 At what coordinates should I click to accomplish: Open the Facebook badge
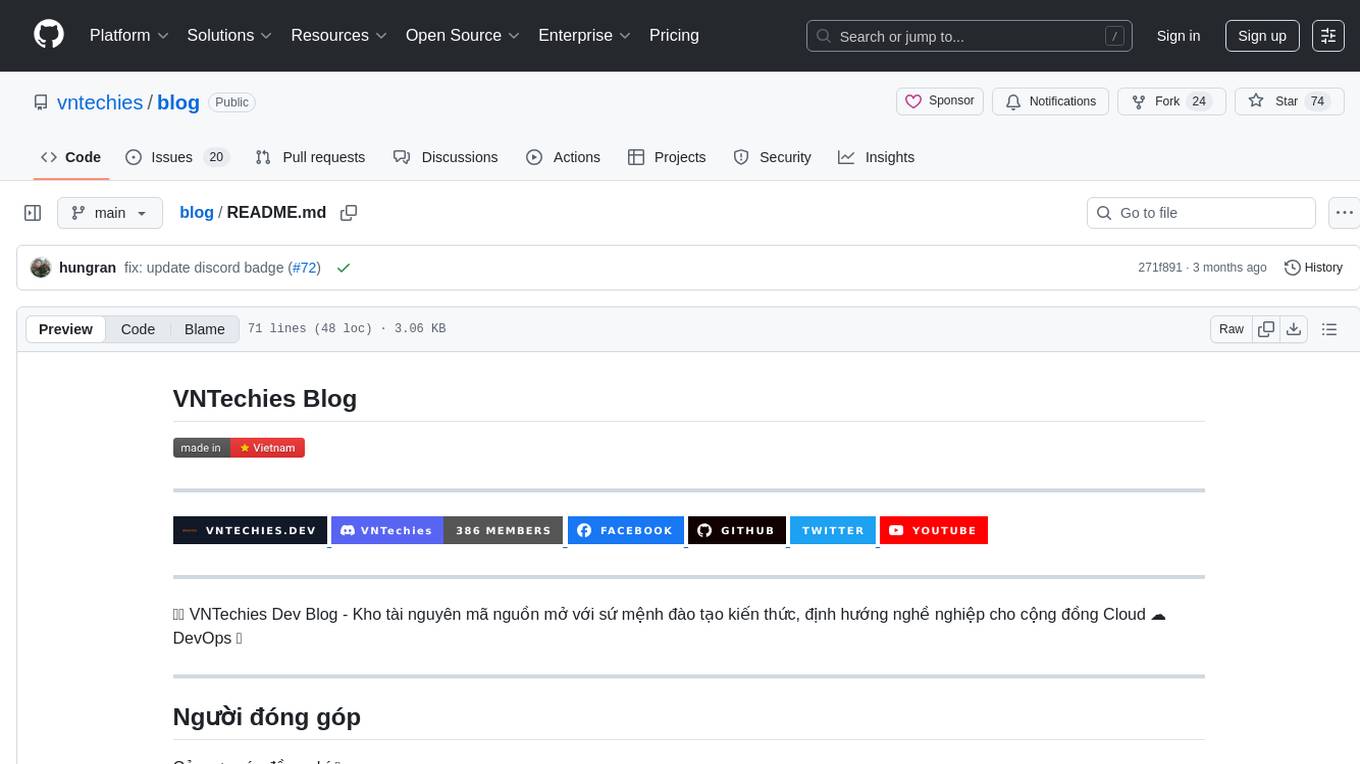(626, 530)
